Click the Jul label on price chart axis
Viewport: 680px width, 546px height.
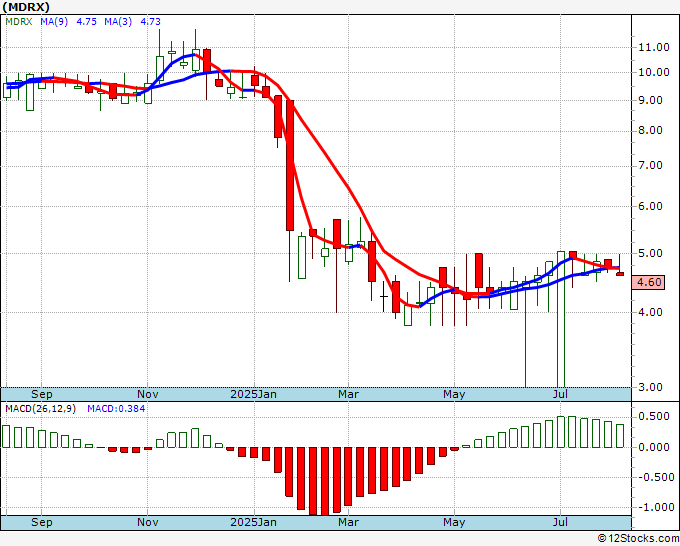[560, 394]
